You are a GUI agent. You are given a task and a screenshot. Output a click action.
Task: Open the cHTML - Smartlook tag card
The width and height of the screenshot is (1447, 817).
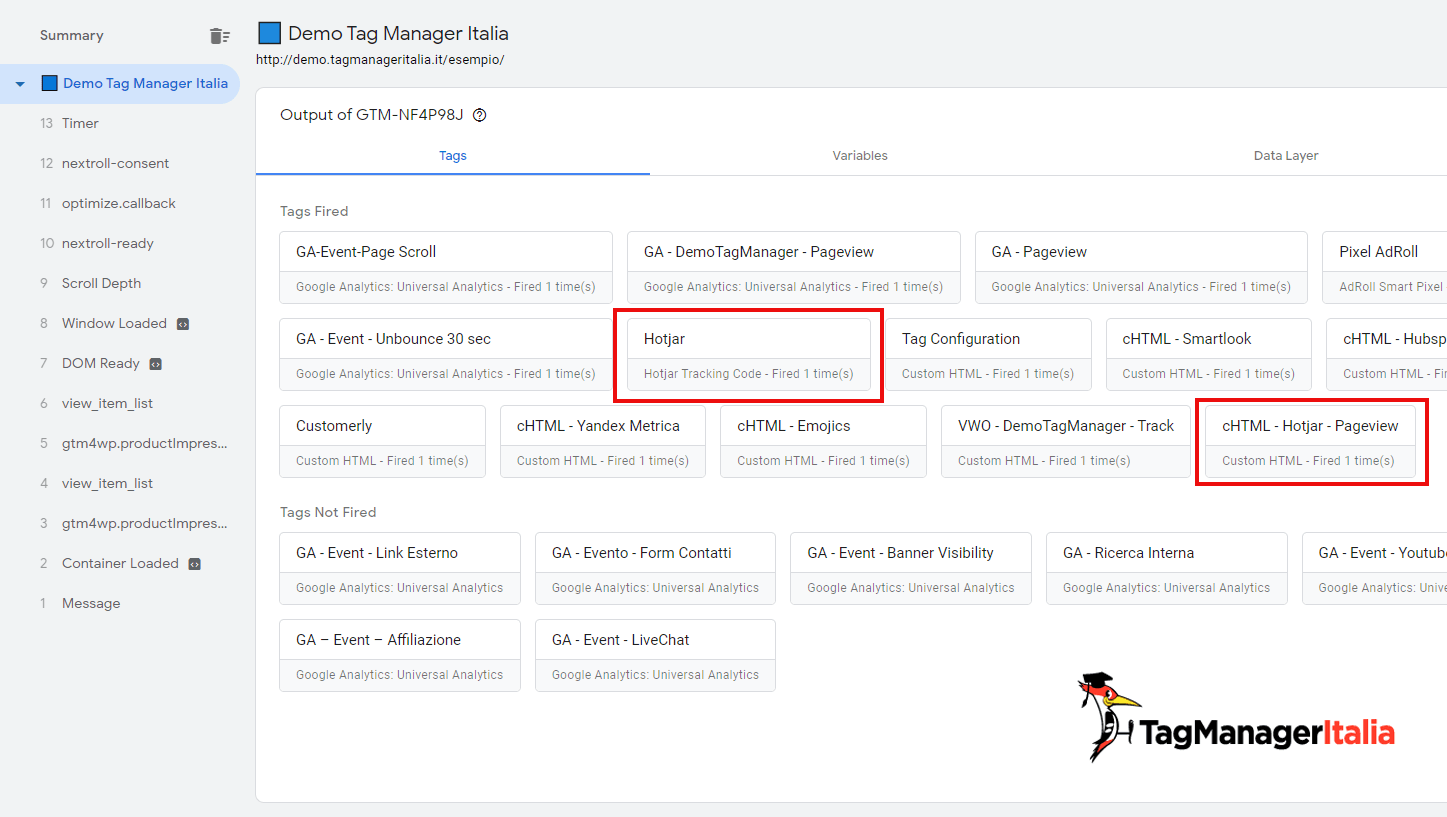click(1209, 355)
